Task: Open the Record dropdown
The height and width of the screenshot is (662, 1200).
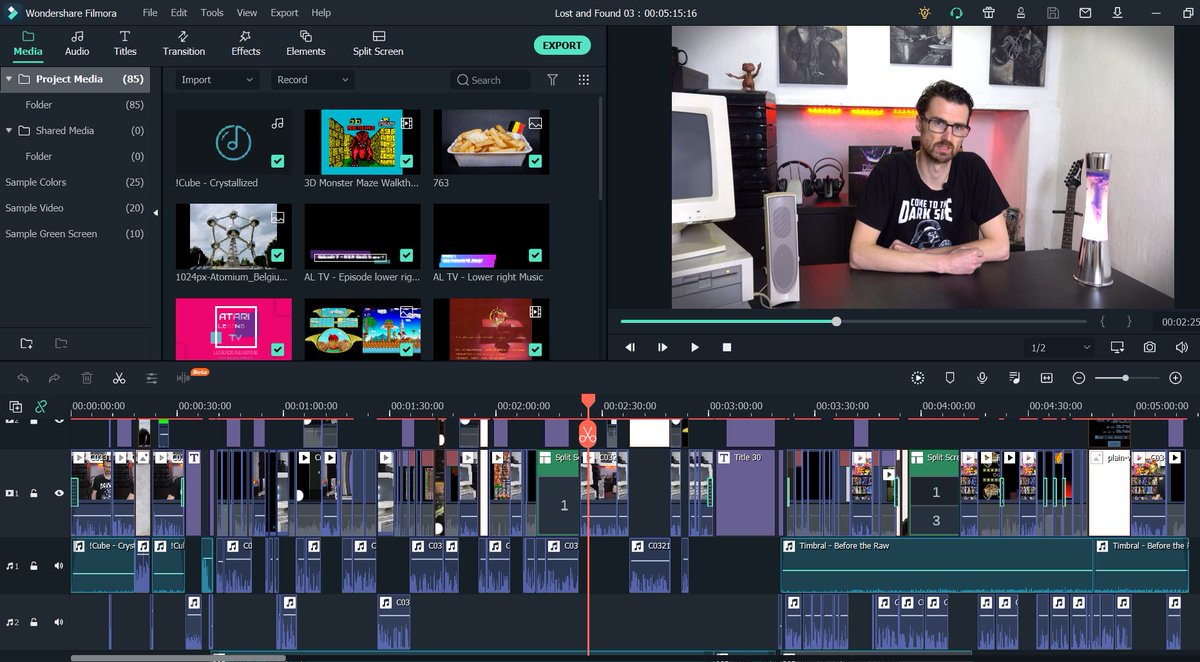Action: click(313, 80)
